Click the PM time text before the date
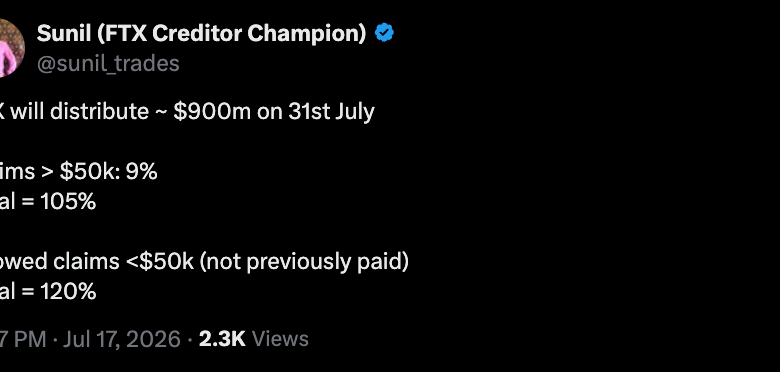 pyautogui.click(x=29, y=339)
